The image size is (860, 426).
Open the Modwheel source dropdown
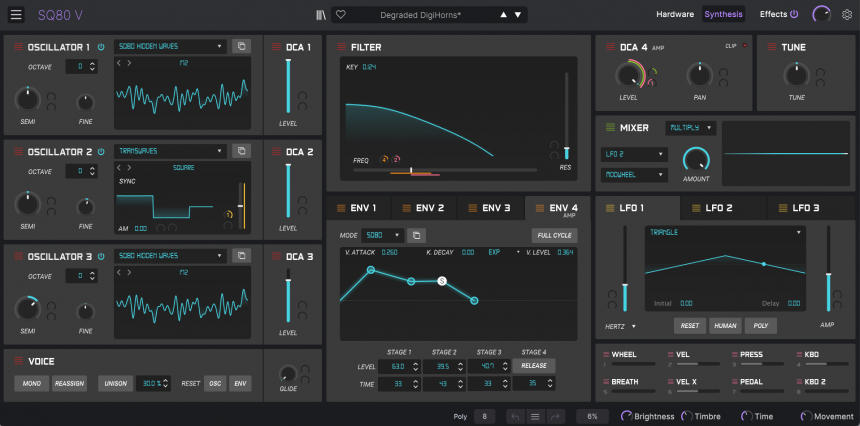(x=634, y=175)
